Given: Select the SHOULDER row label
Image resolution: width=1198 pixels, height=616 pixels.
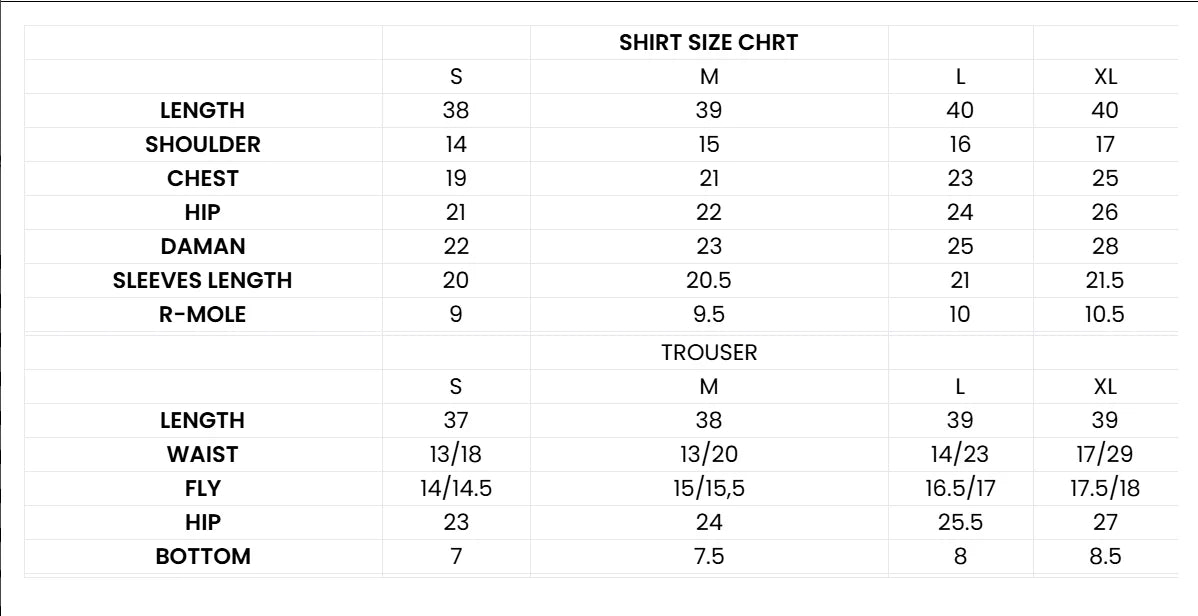Looking at the screenshot, I should tap(202, 145).
